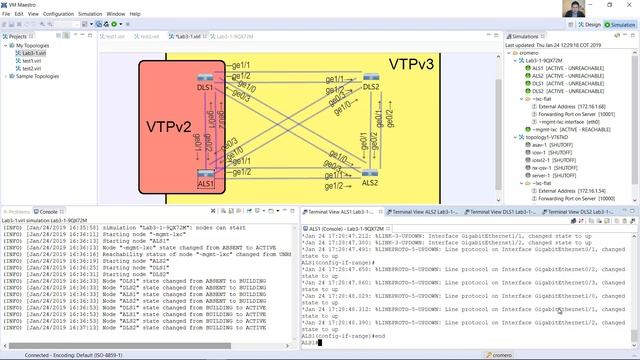Switch to the Design perspective
The width and height of the screenshot is (640, 360).
point(589,24)
